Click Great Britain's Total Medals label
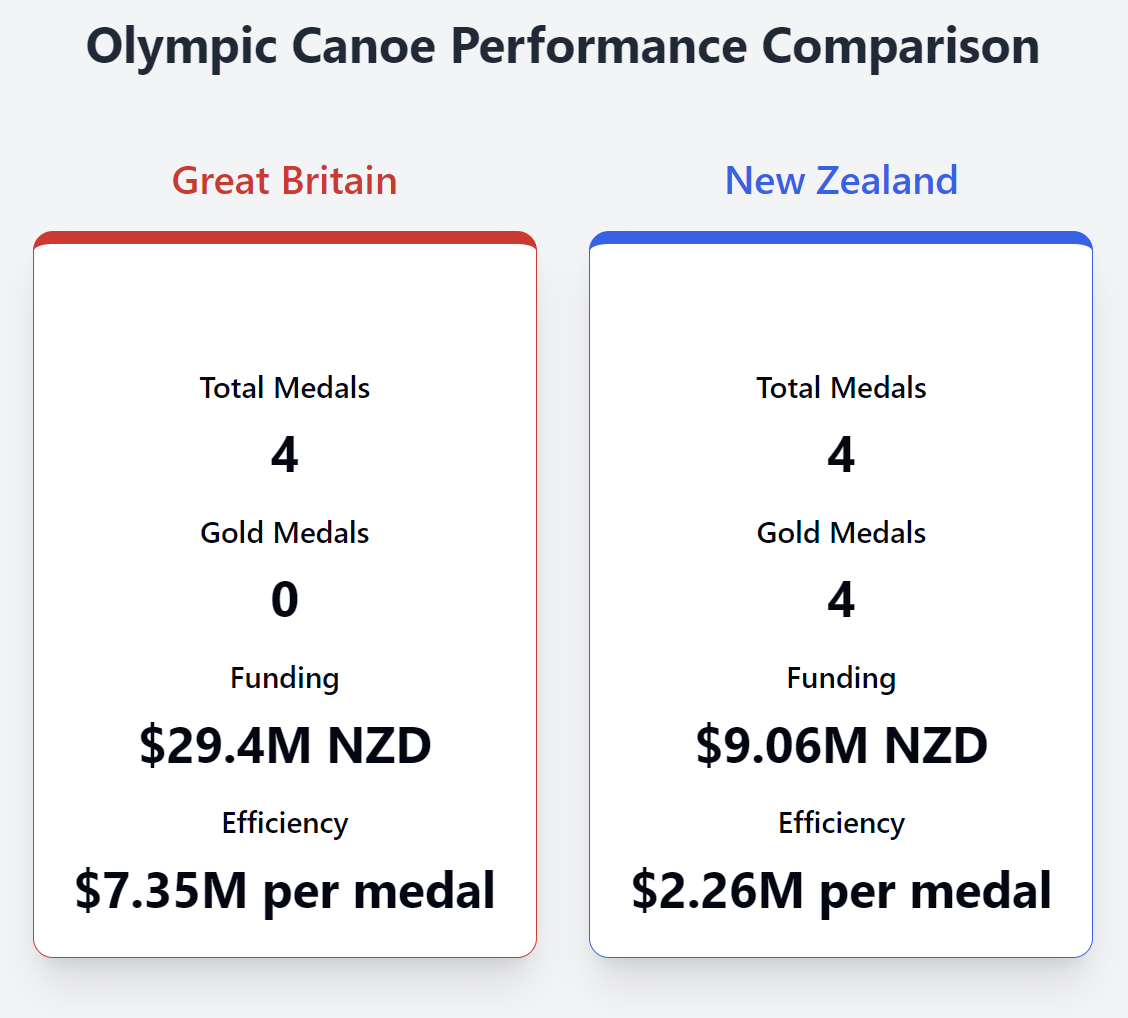The height and width of the screenshot is (1018, 1128). click(284, 388)
